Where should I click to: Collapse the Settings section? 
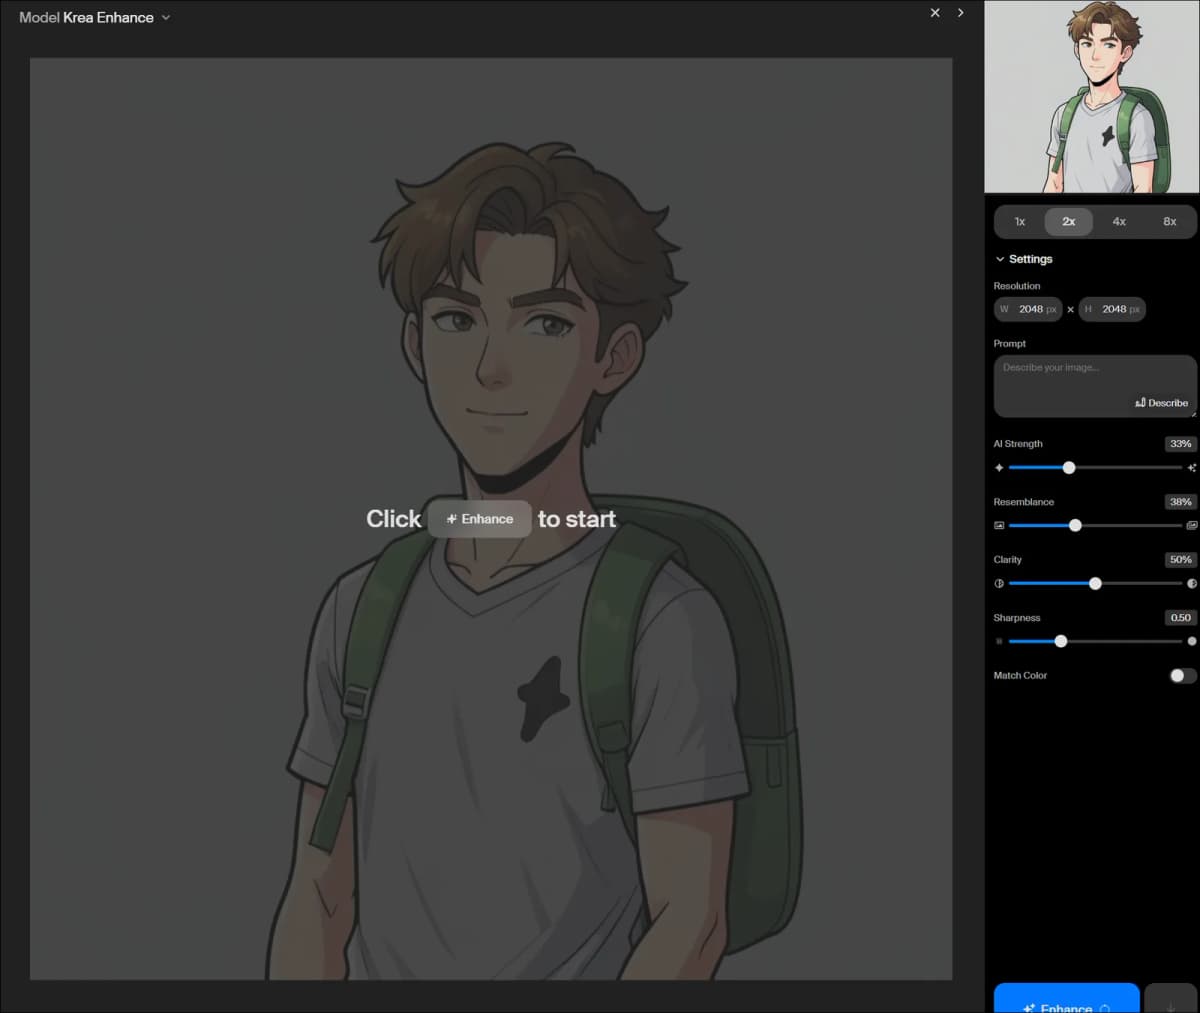(1023, 259)
